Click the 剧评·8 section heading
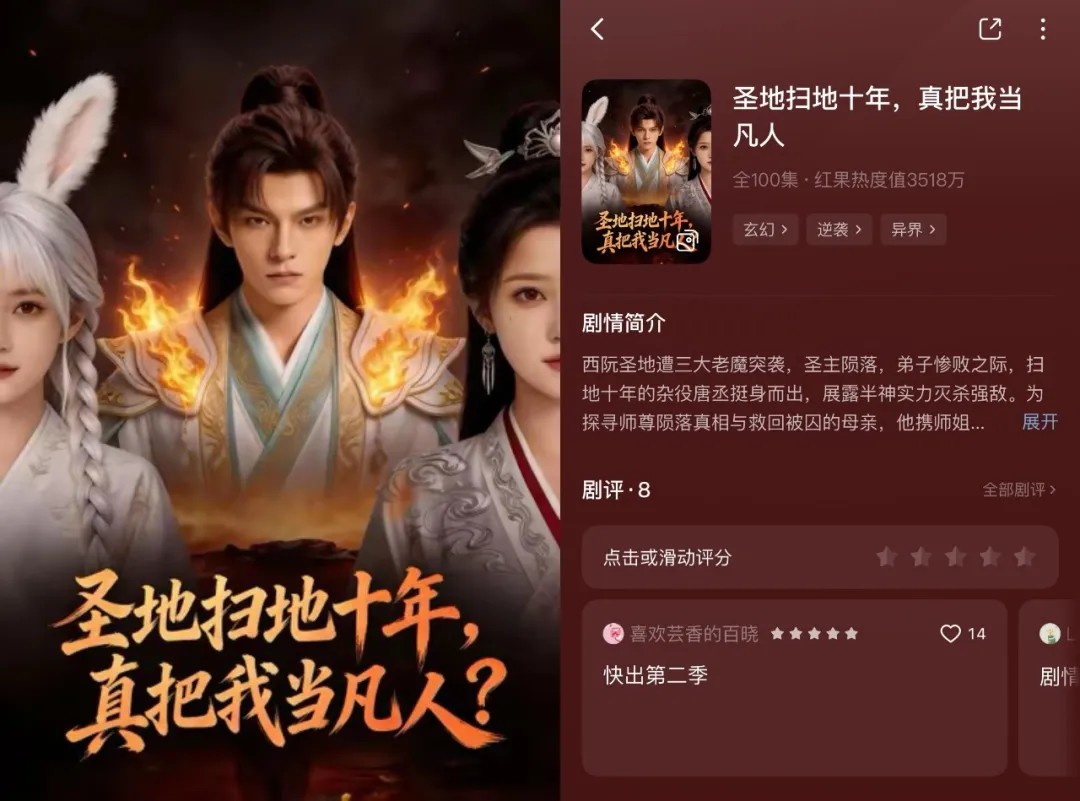Image resolution: width=1080 pixels, height=801 pixels. (616, 490)
